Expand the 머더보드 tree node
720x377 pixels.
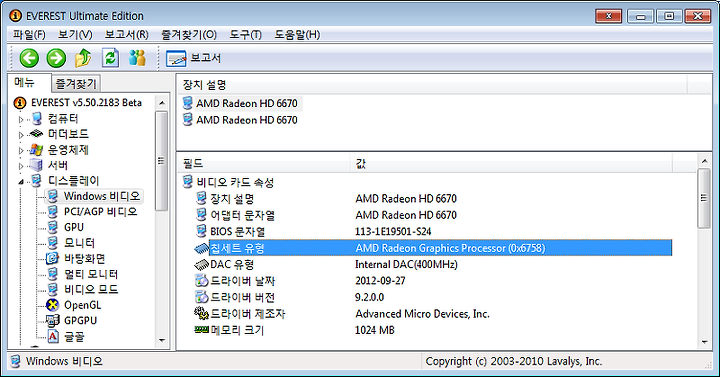point(21,135)
